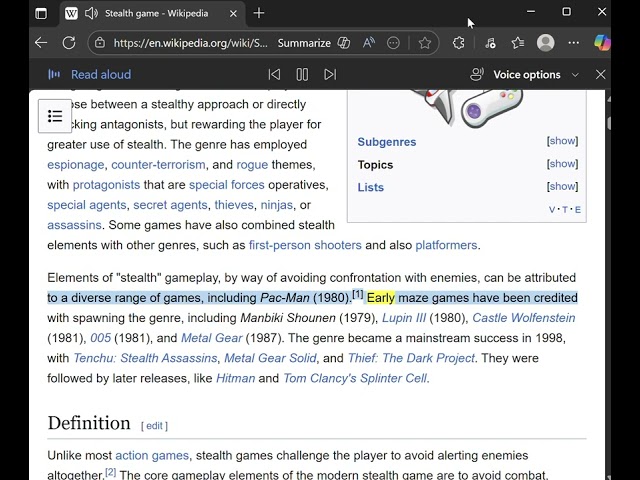Open the Lupin III link
This screenshot has height=480, width=640.
pos(404,318)
